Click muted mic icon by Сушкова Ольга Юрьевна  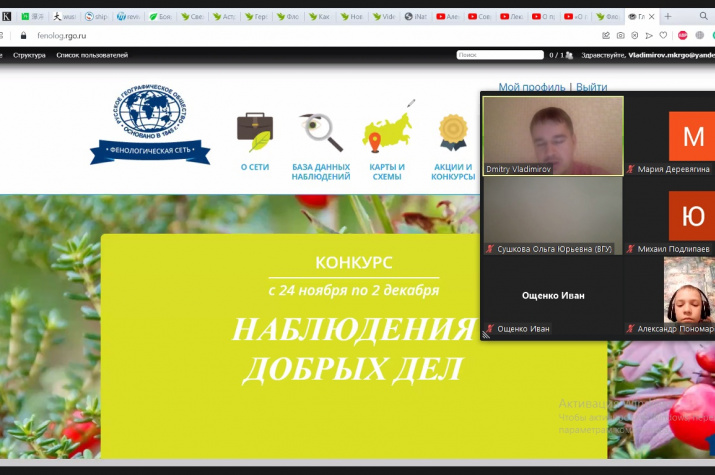point(490,249)
